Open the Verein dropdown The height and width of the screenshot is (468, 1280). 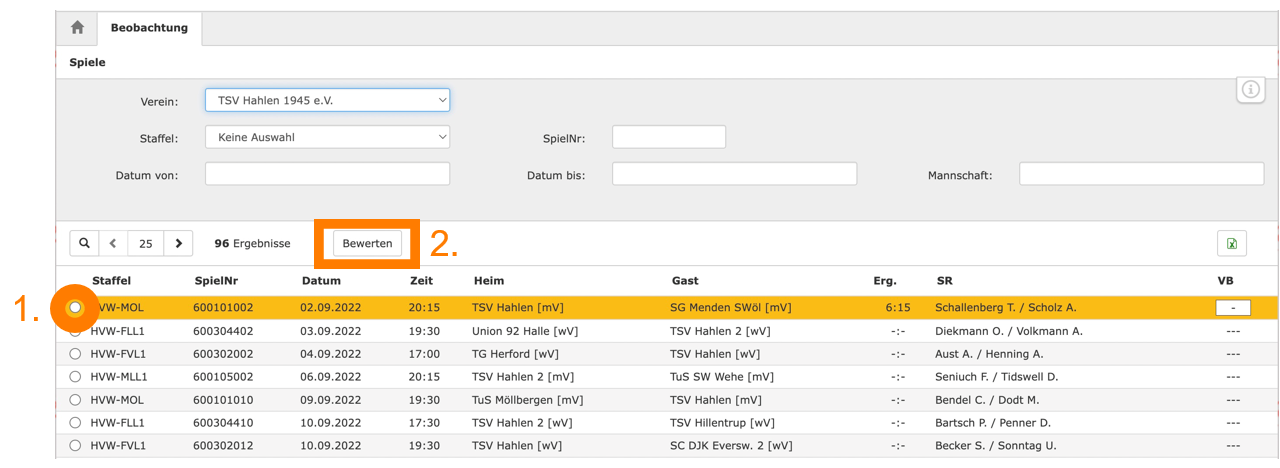327,100
